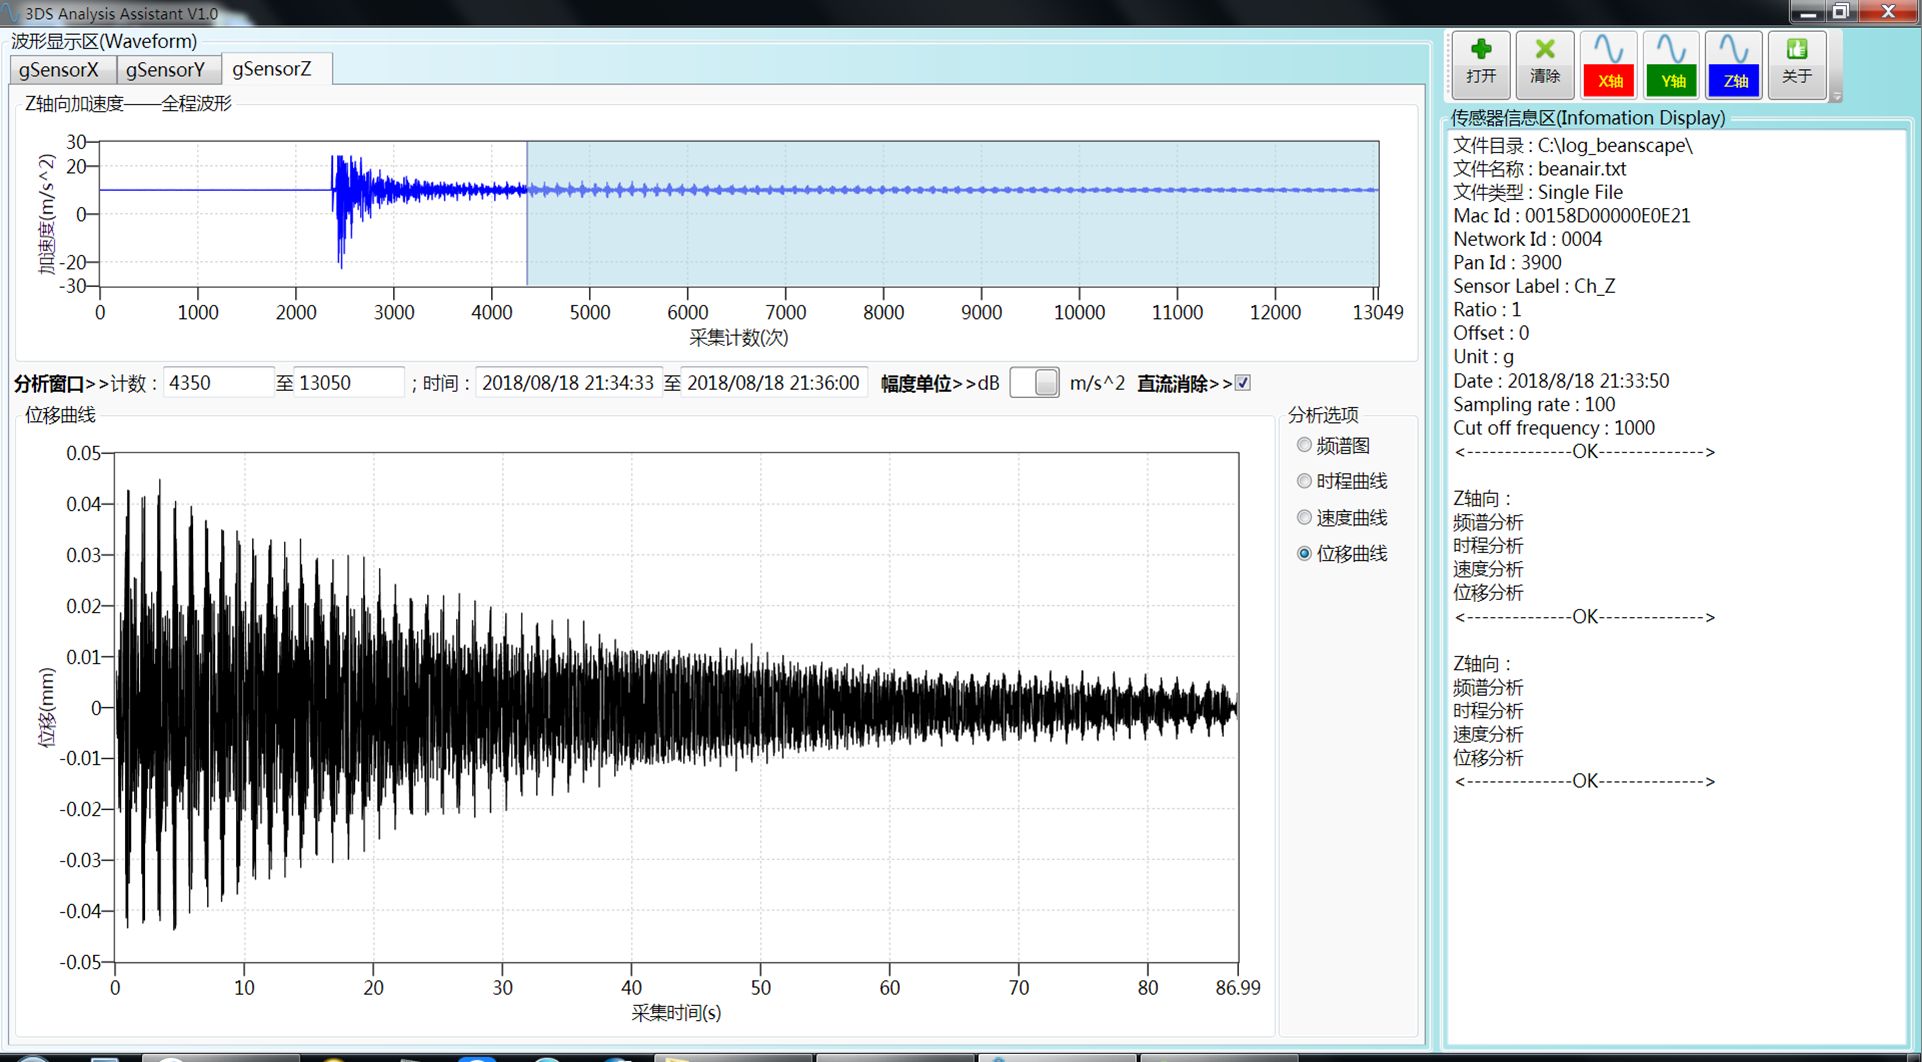This screenshot has height=1062, width=1922.
Task: Toggle the dB / m/s^2 amplitude unit switch
Action: click(x=1034, y=383)
